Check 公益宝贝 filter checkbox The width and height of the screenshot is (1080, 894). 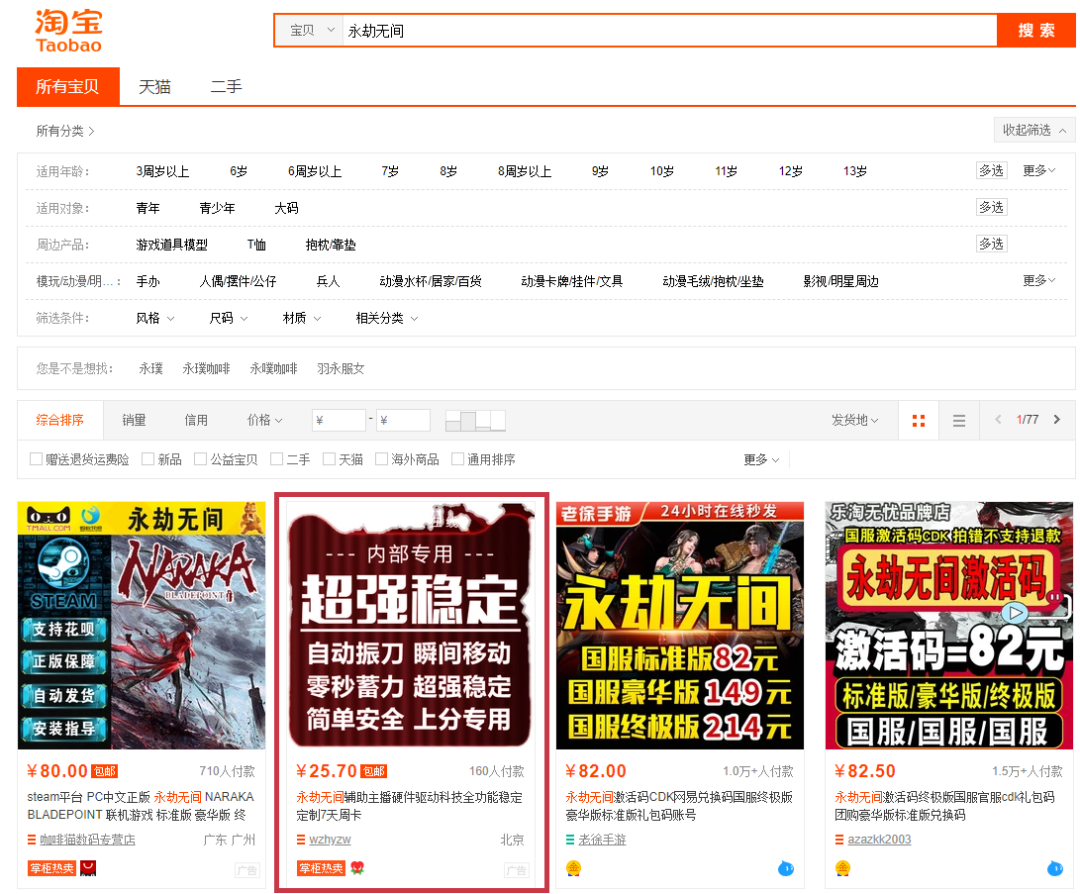pyautogui.click(x=200, y=459)
